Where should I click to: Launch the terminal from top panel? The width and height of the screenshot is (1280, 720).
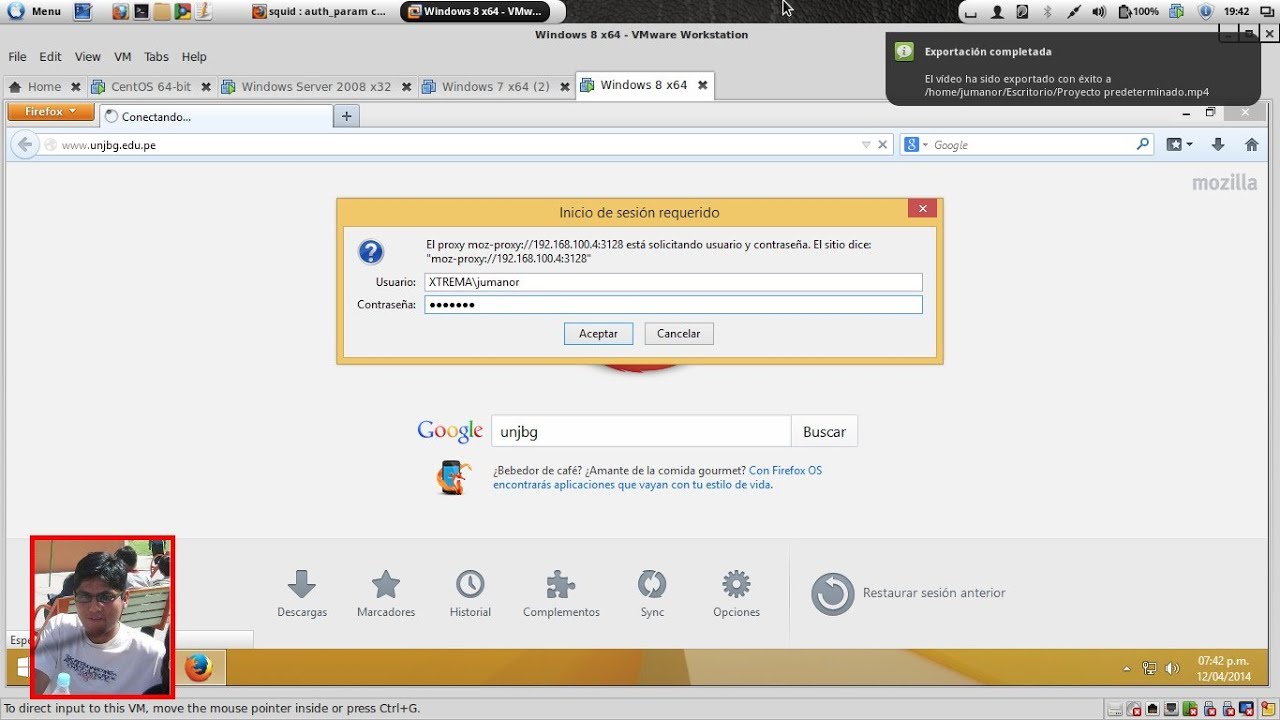pyautogui.click(x=142, y=12)
